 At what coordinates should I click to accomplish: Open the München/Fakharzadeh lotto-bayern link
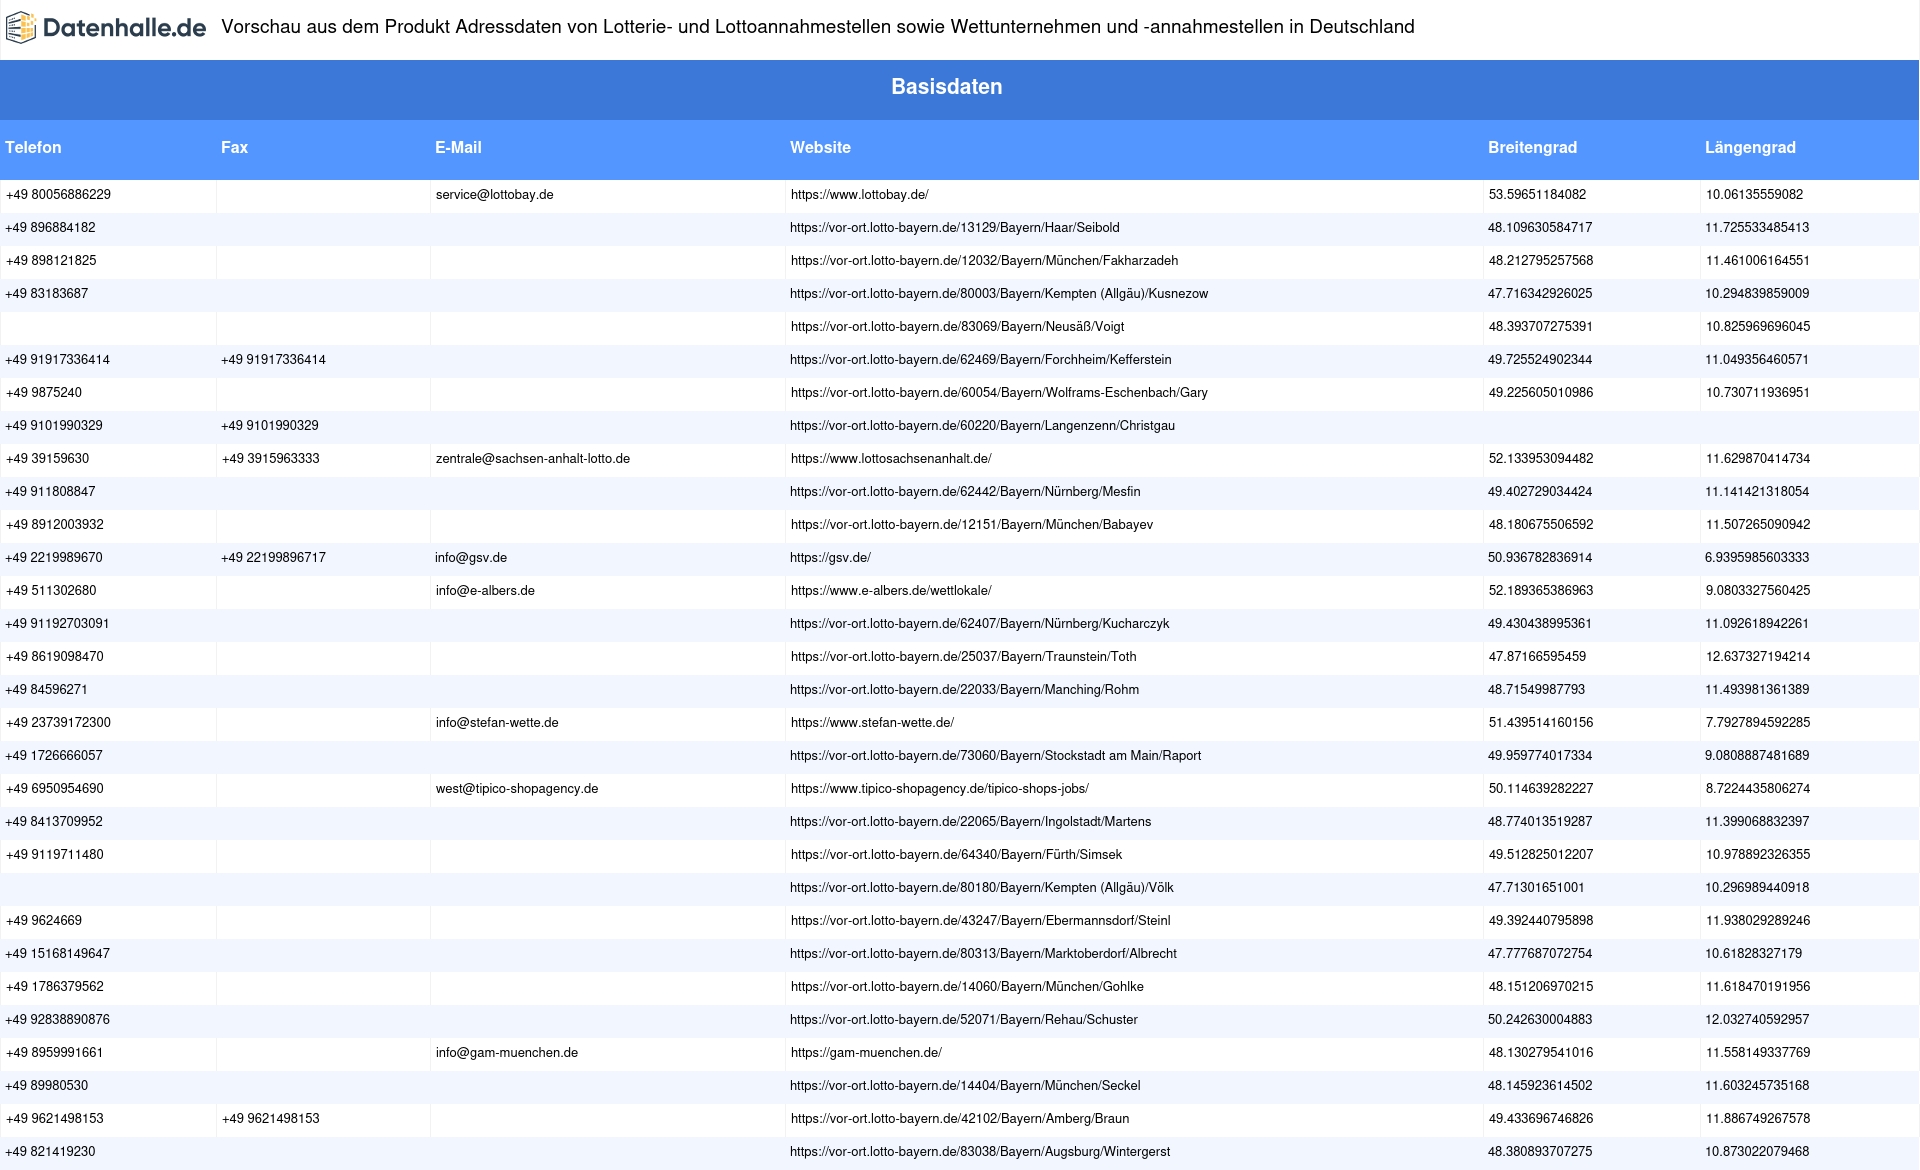click(984, 261)
